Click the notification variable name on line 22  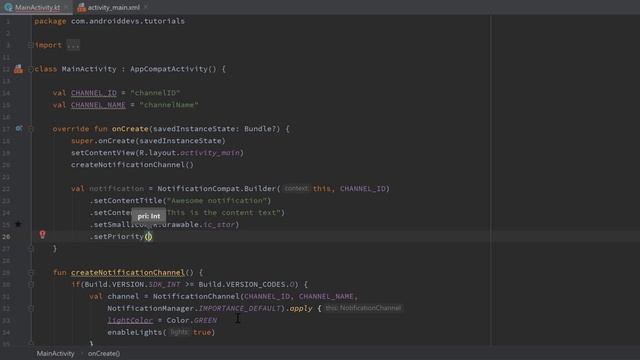point(116,189)
